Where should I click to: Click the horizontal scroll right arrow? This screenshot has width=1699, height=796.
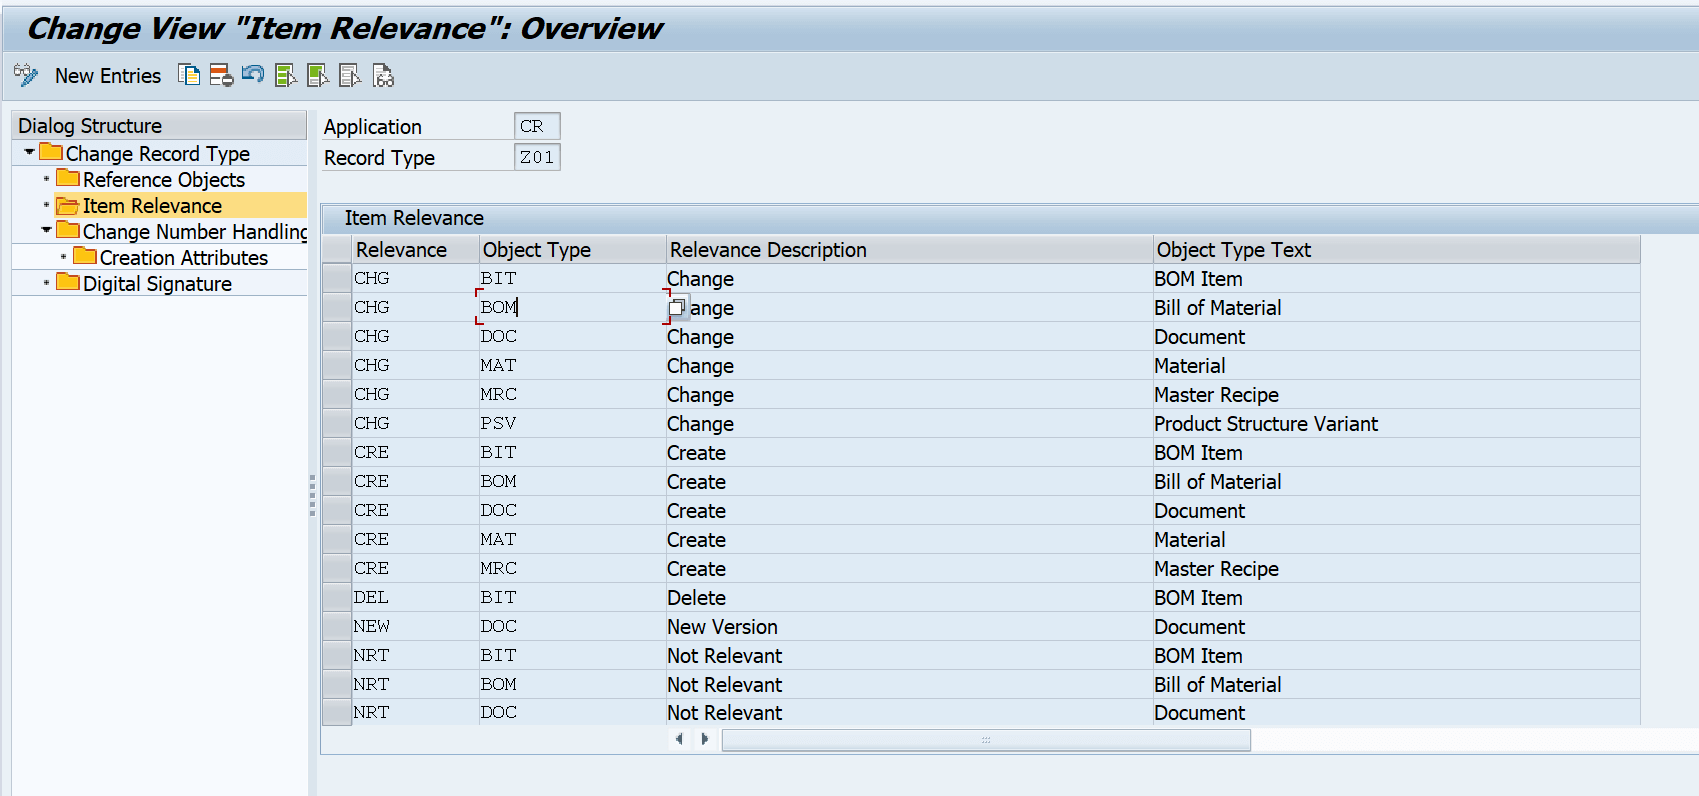705,739
